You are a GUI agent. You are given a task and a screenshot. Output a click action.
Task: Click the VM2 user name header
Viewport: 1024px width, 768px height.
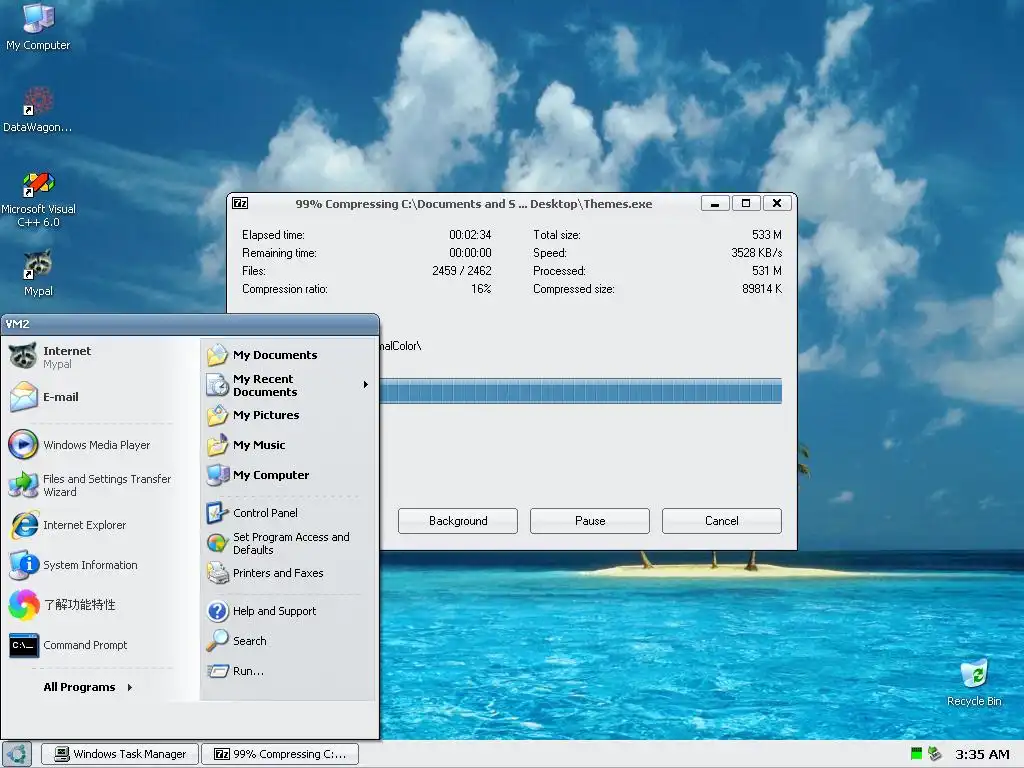click(17, 324)
